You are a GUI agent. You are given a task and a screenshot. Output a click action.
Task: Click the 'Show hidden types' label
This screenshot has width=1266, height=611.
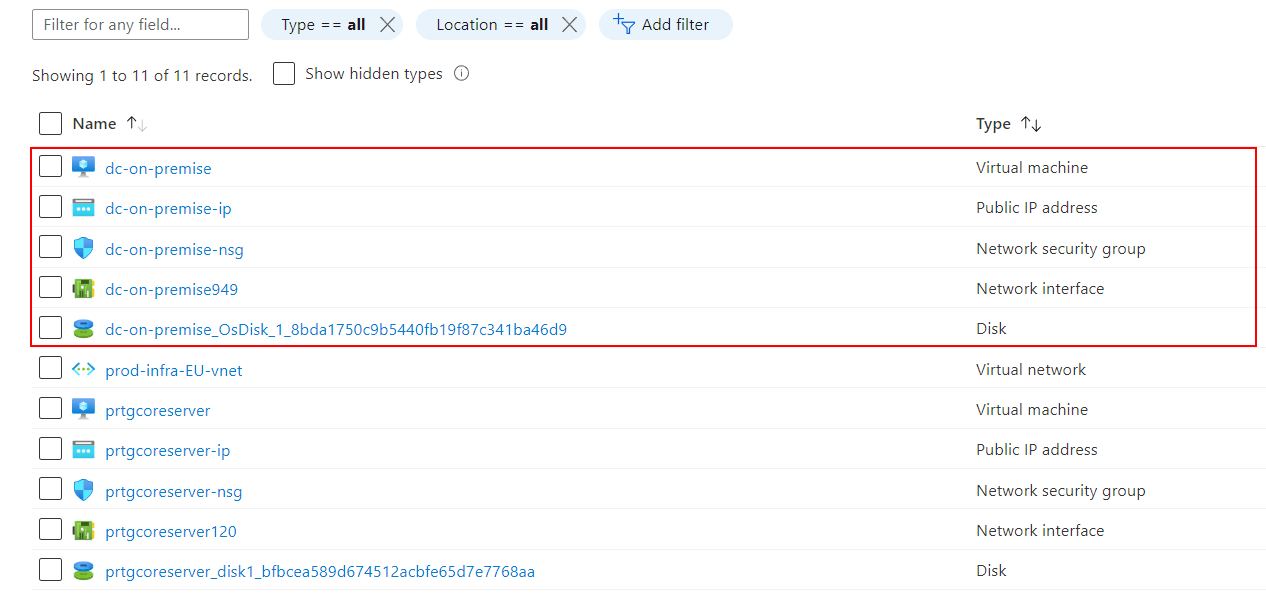tap(374, 73)
